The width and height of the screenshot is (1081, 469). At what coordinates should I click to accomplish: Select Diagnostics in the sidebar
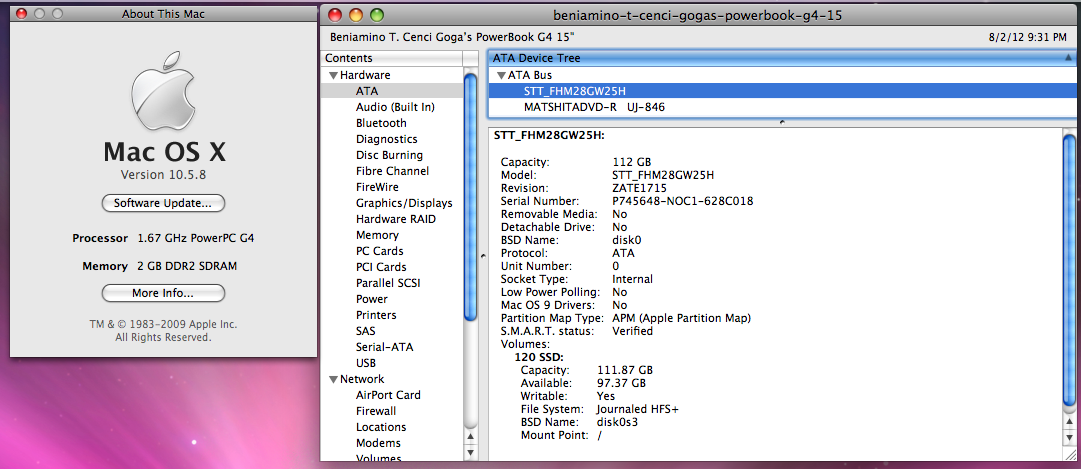click(x=386, y=139)
